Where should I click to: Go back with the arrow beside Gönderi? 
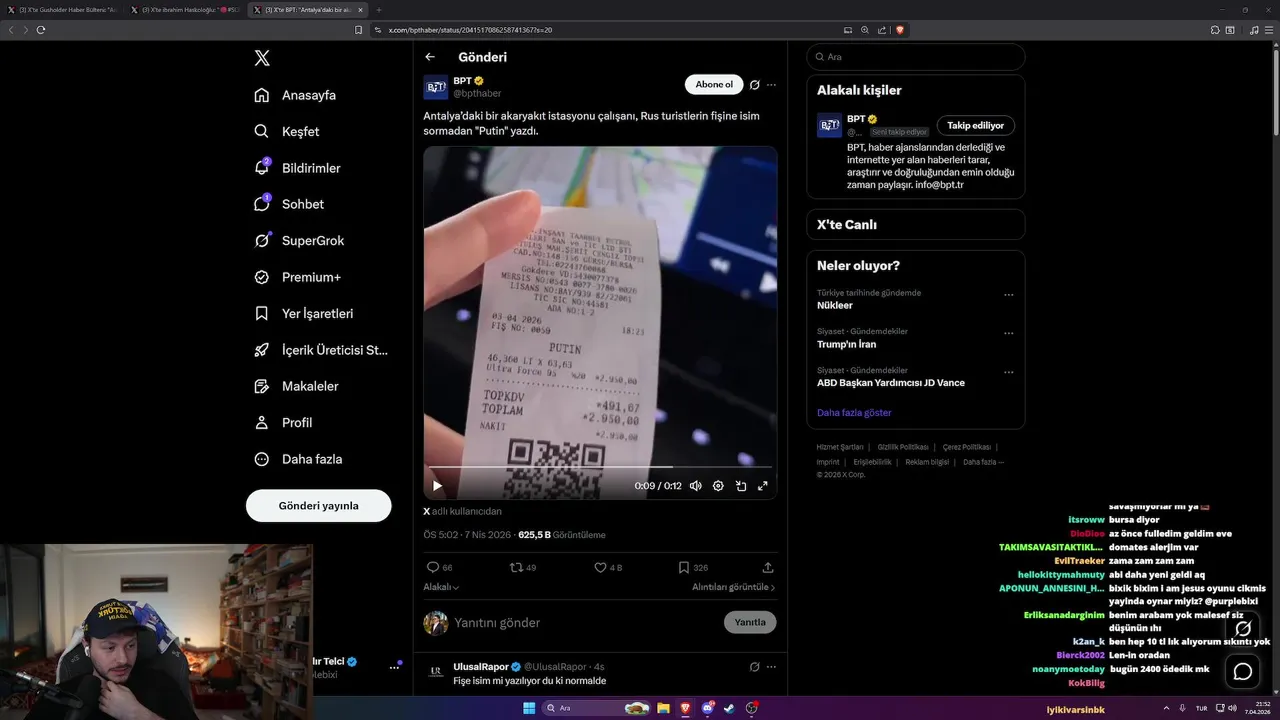[430, 57]
